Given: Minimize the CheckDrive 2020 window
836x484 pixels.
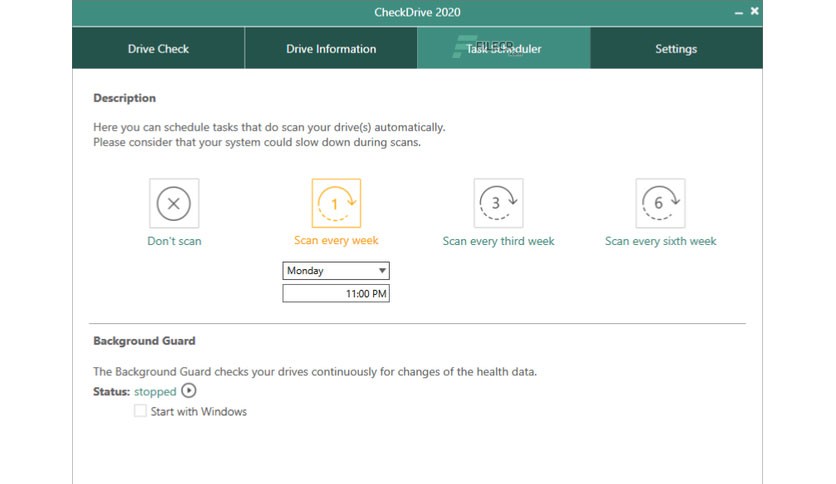Looking at the screenshot, I should (738, 12).
